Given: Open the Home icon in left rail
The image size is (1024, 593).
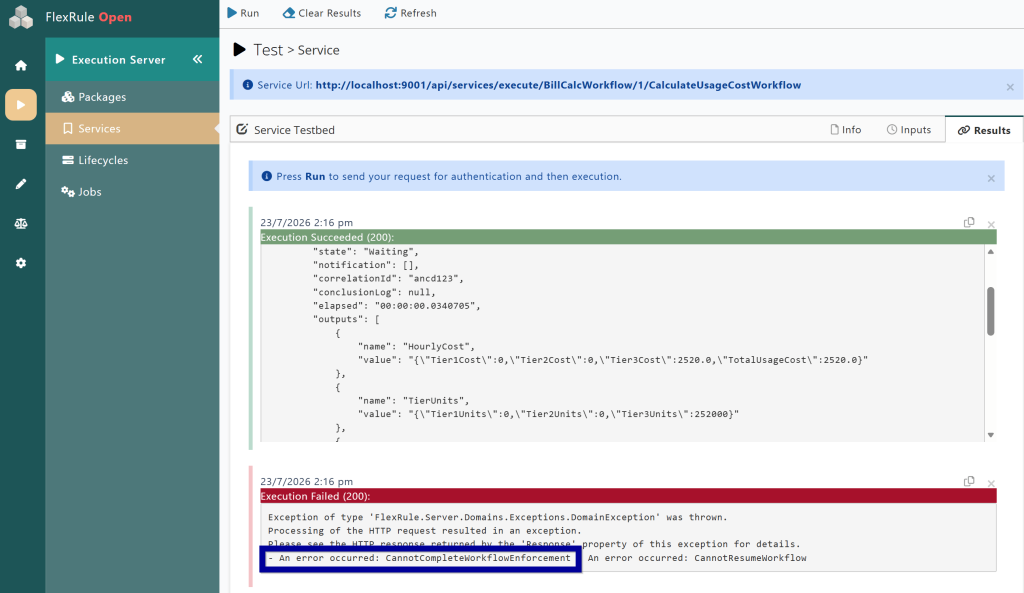Looking at the screenshot, I should (21, 65).
